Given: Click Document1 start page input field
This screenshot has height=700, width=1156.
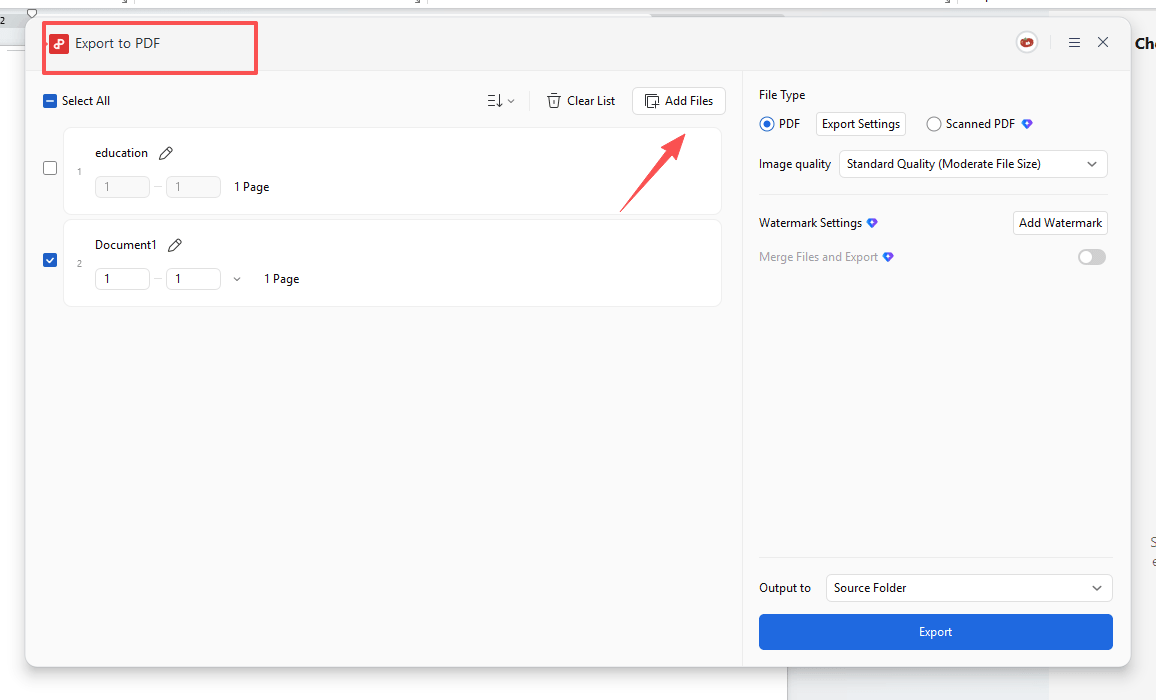Looking at the screenshot, I should coord(122,279).
